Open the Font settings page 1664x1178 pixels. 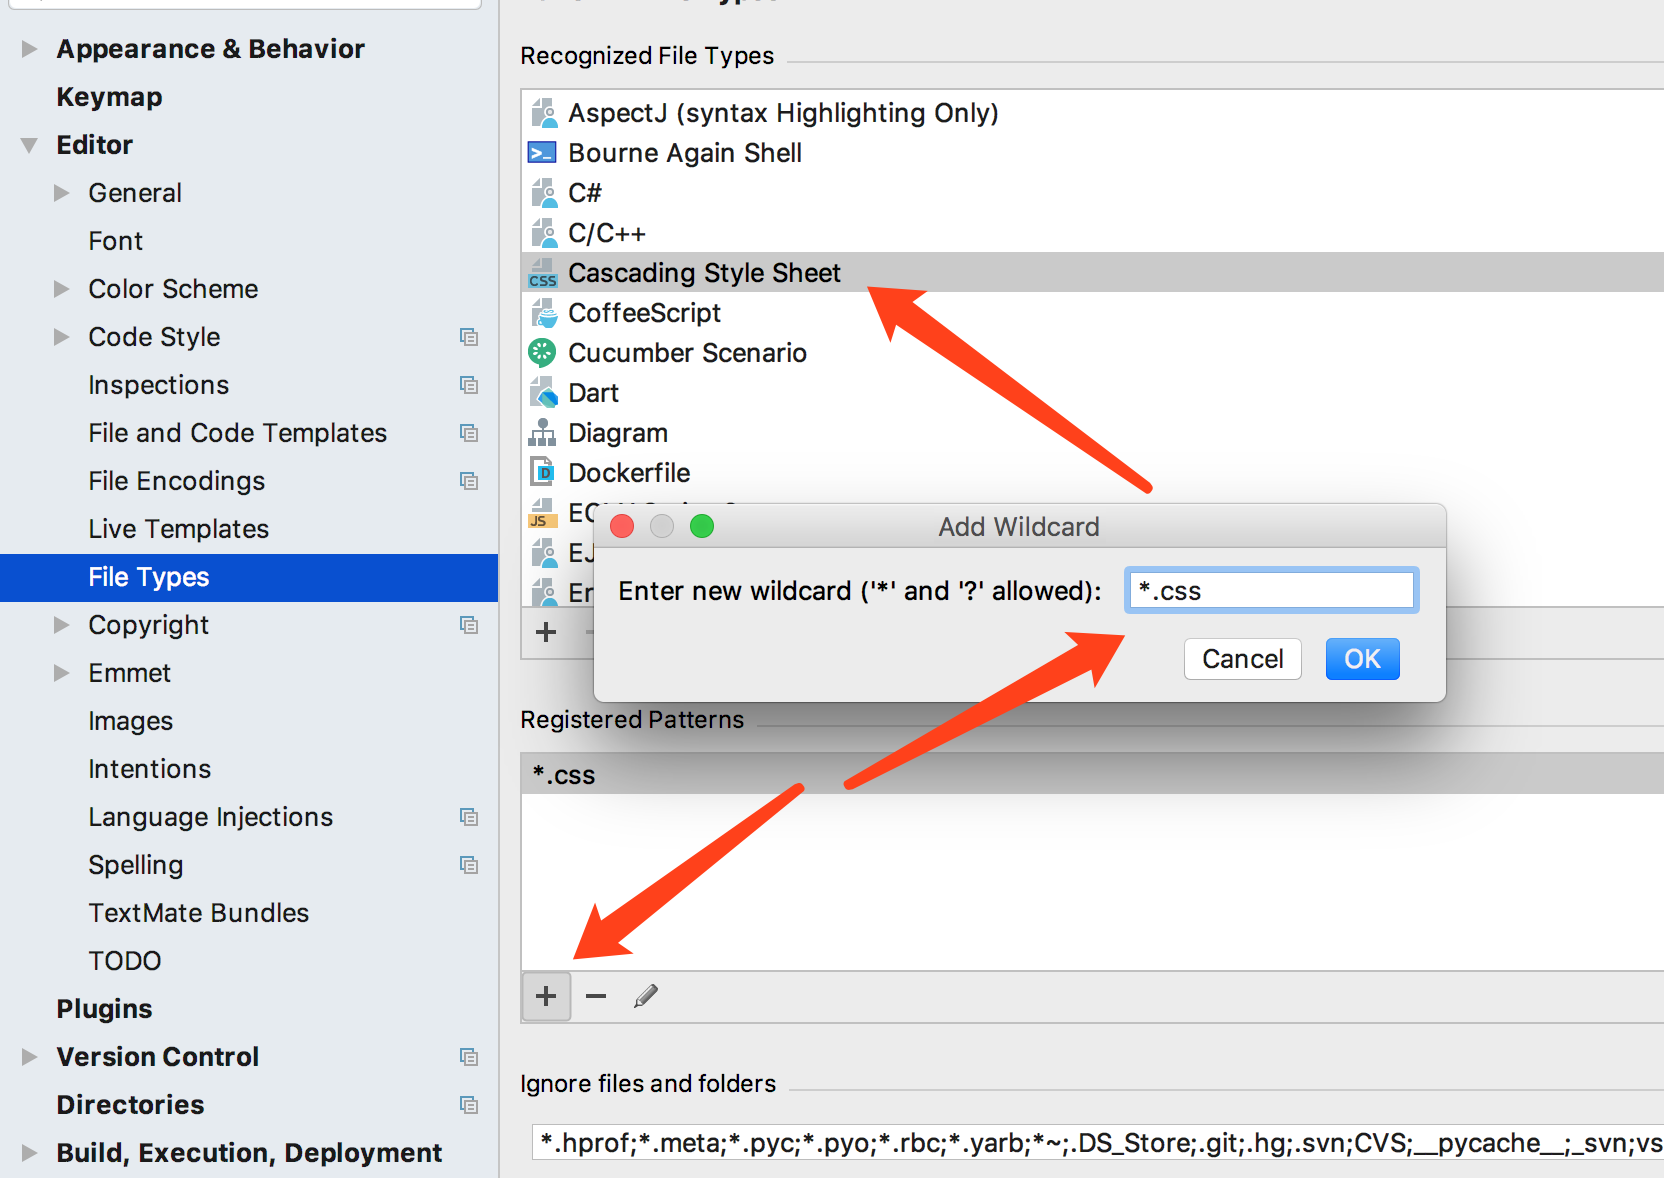[x=115, y=241]
